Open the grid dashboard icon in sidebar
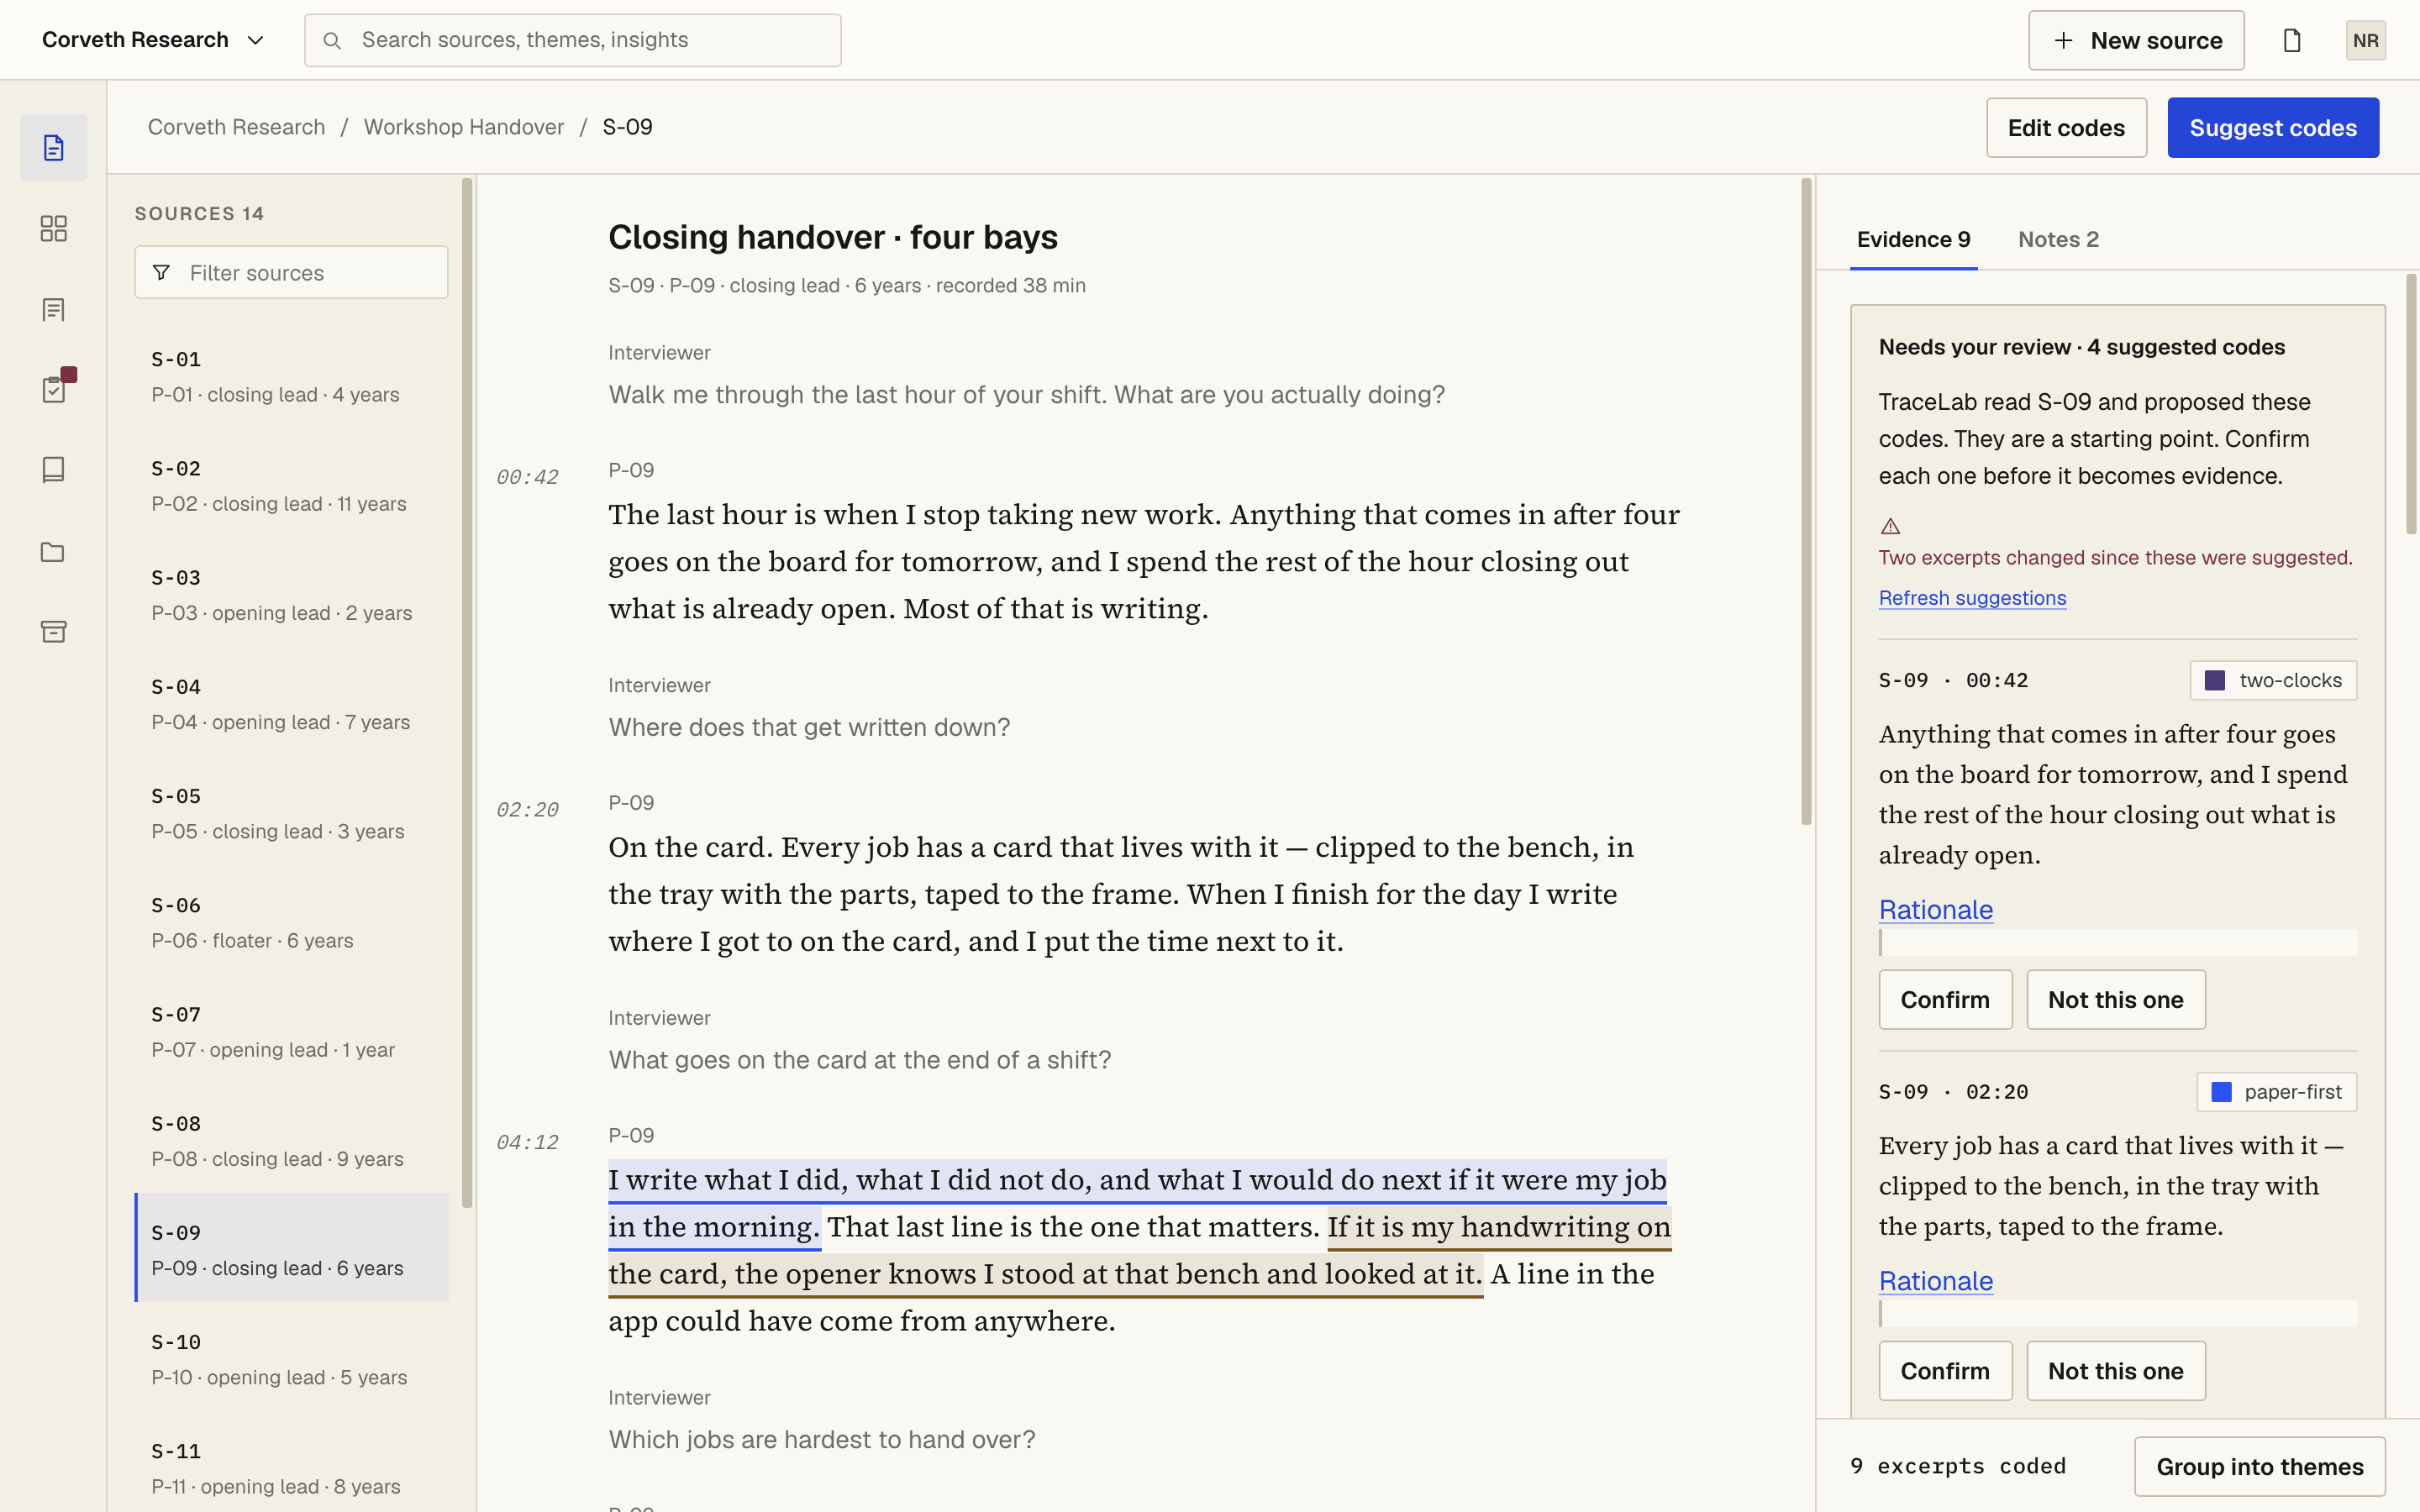 [54, 229]
